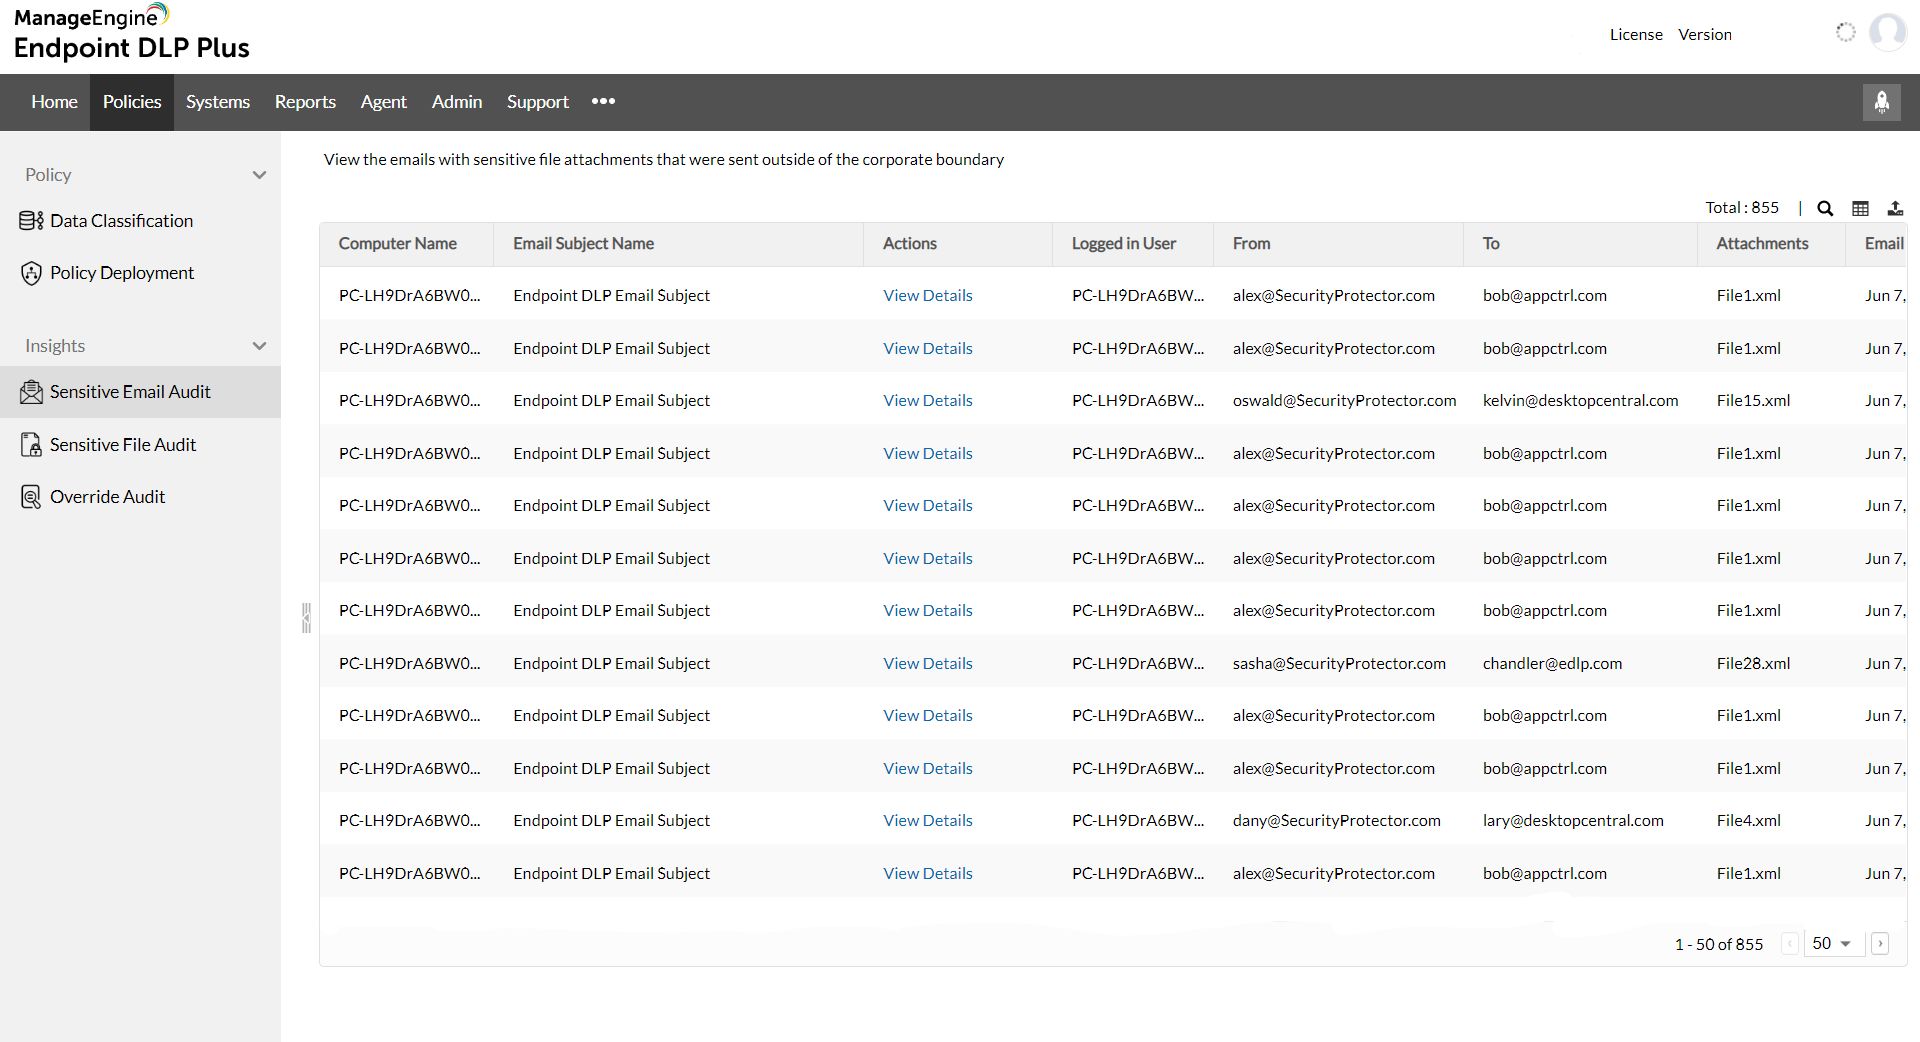Go to previous page arrow
The image size is (1920, 1042).
click(x=1790, y=944)
